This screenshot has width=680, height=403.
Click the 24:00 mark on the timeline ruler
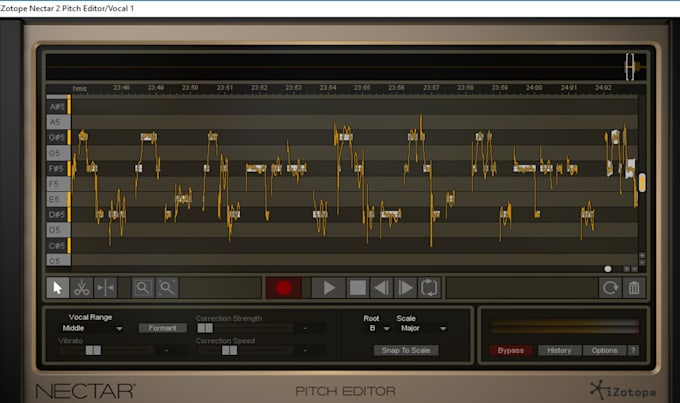tap(534, 88)
